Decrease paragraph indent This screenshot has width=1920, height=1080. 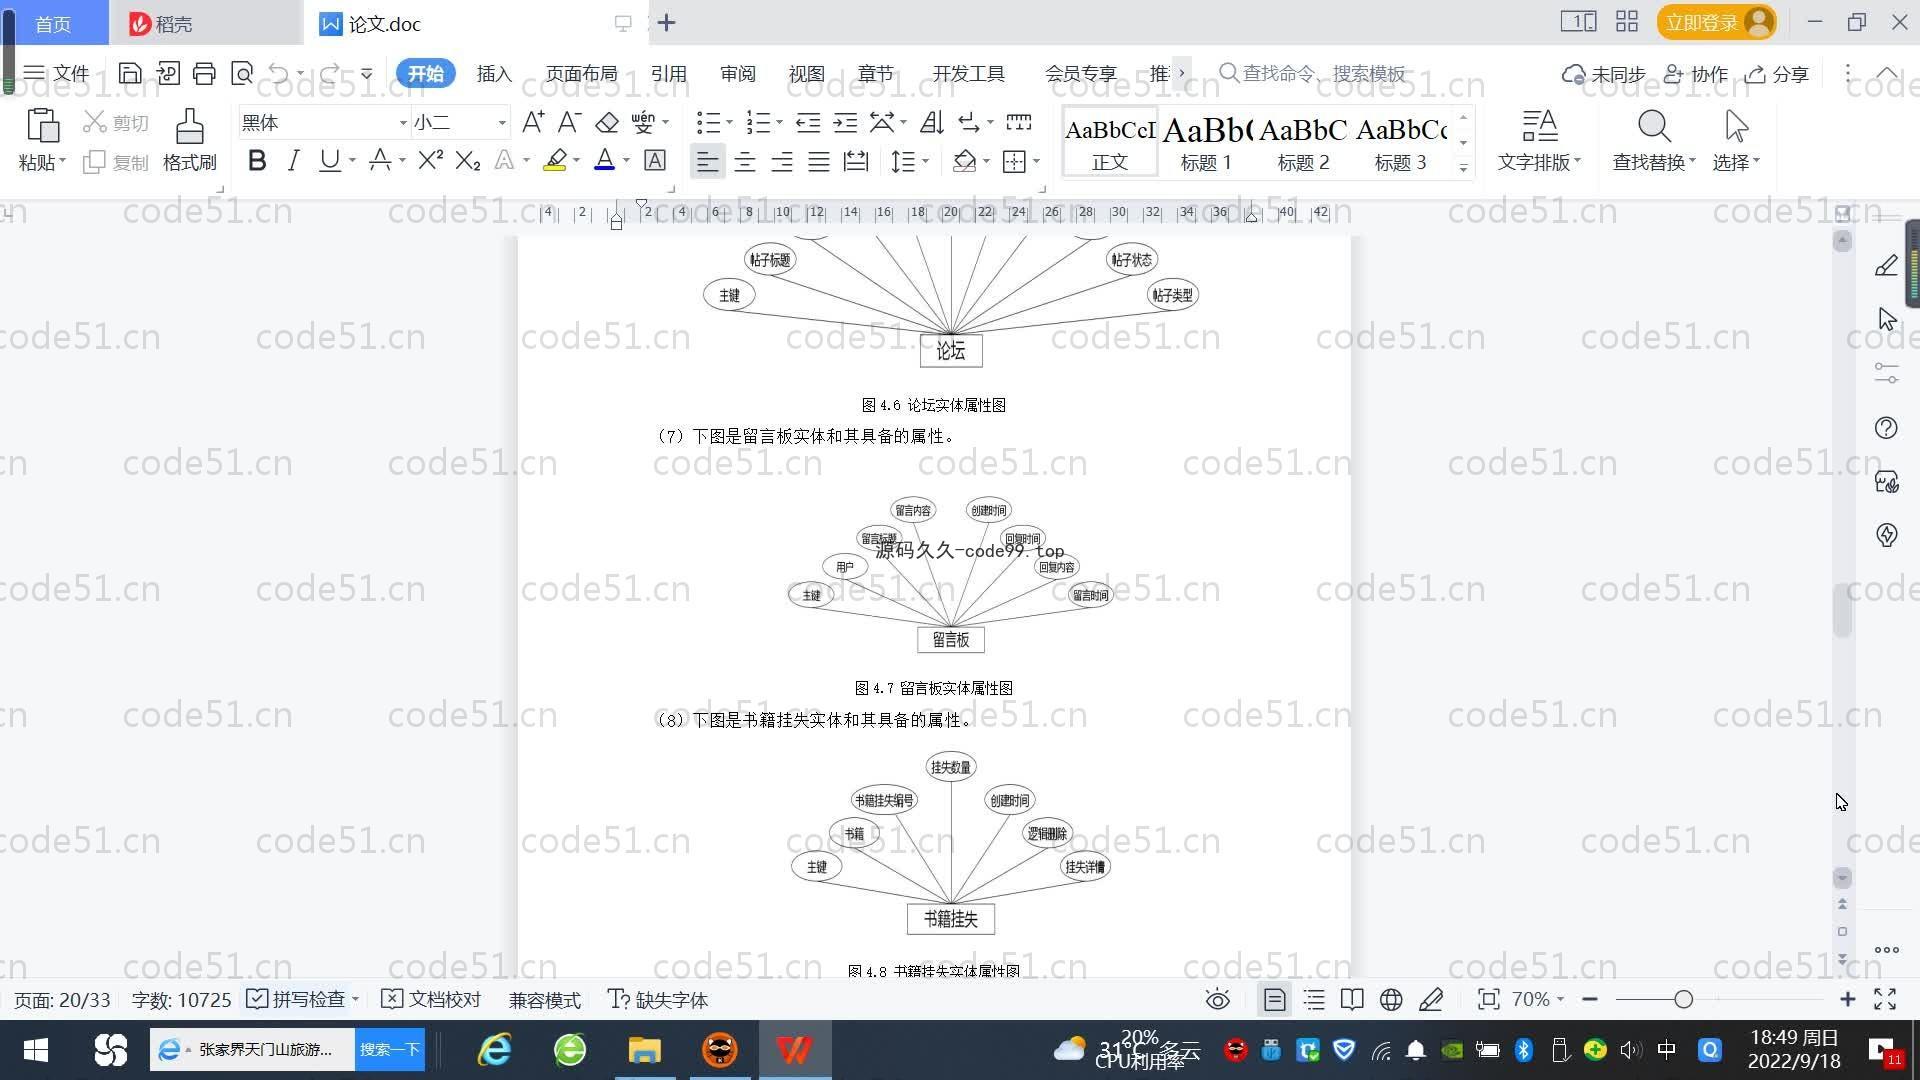pyautogui.click(x=808, y=122)
